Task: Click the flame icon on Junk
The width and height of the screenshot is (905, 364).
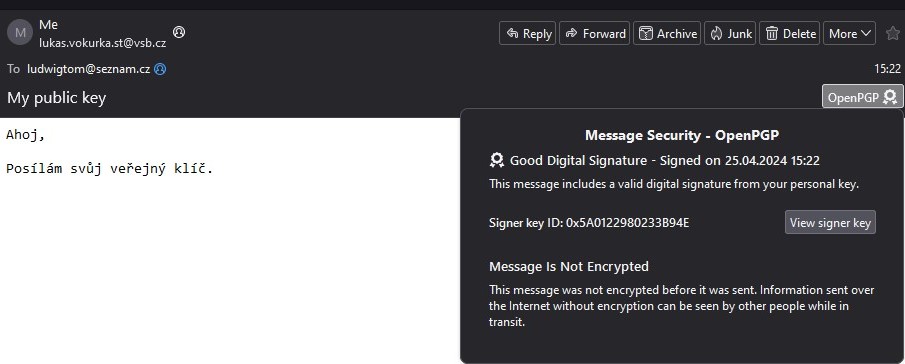Action: 716,33
